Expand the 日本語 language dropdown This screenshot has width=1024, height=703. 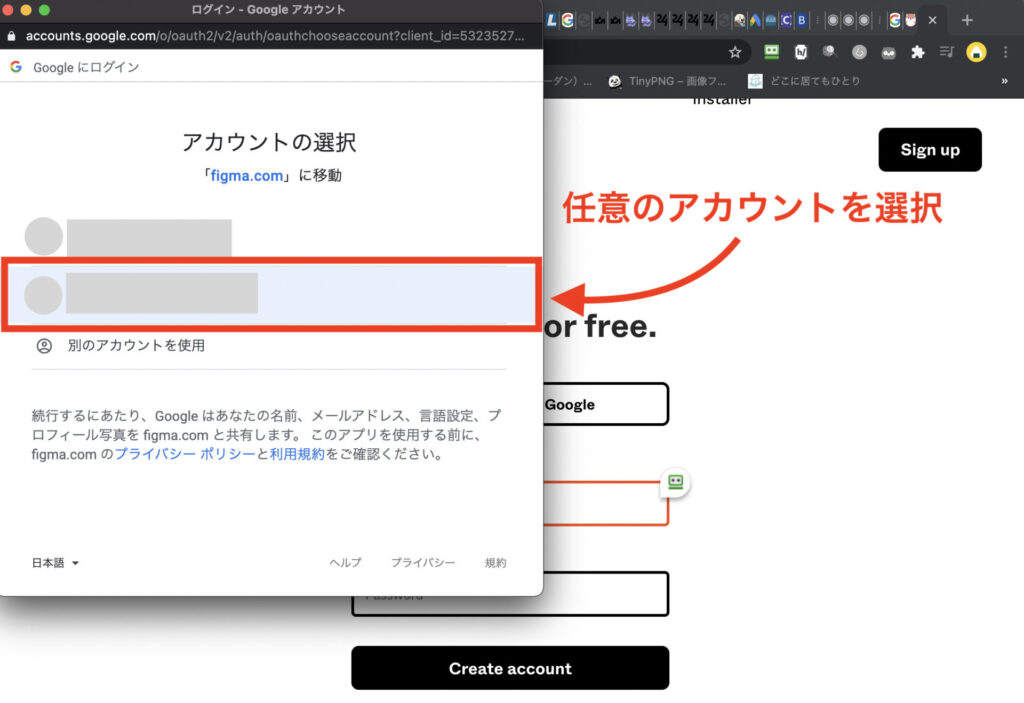(55, 563)
